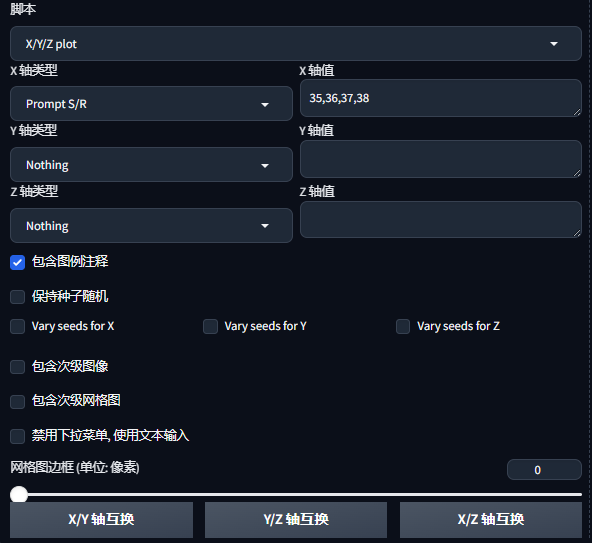Viewport: 592px width, 543px height.
Task: Check 禁用下拉菜单, 使用文本输入 option
Action: pyautogui.click(x=17, y=436)
